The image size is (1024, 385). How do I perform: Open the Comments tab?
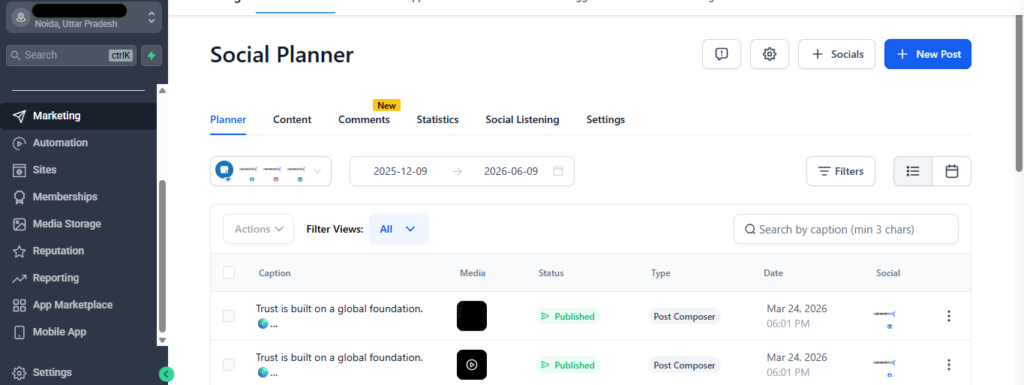364,120
